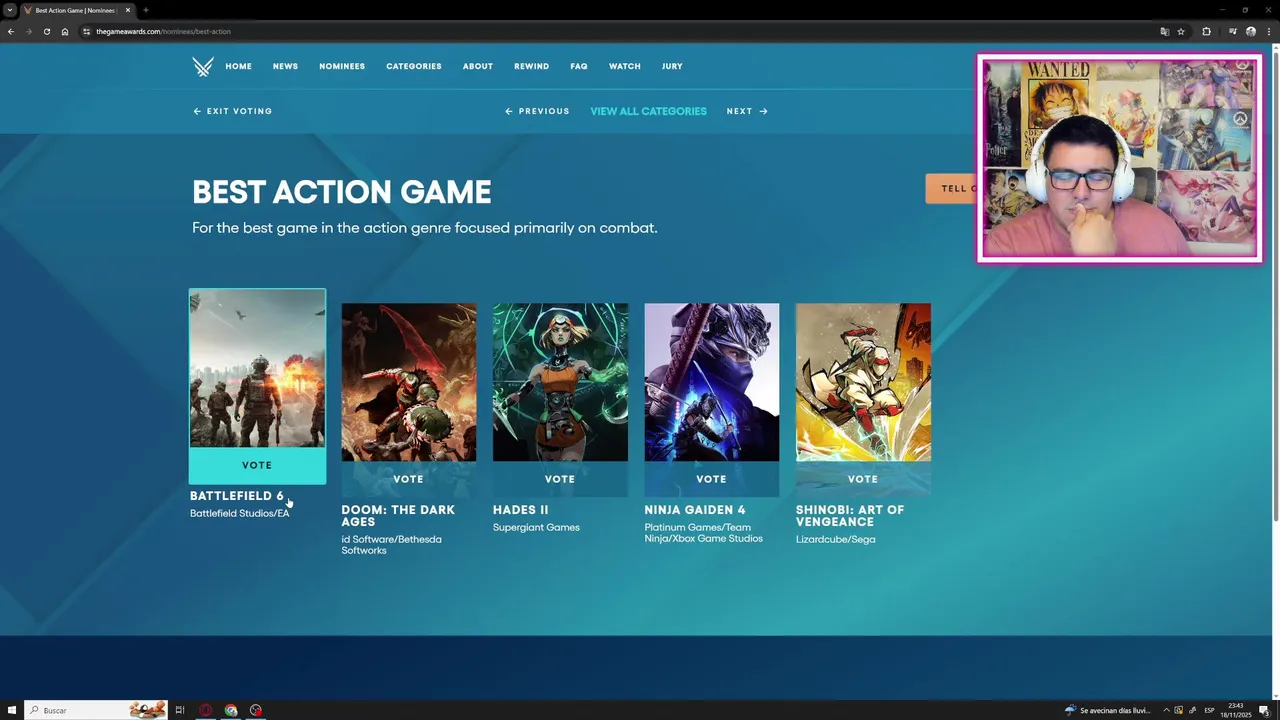The image size is (1280, 720).
Task: Open the NEWS nav item
Action: (x=285, y=67)
